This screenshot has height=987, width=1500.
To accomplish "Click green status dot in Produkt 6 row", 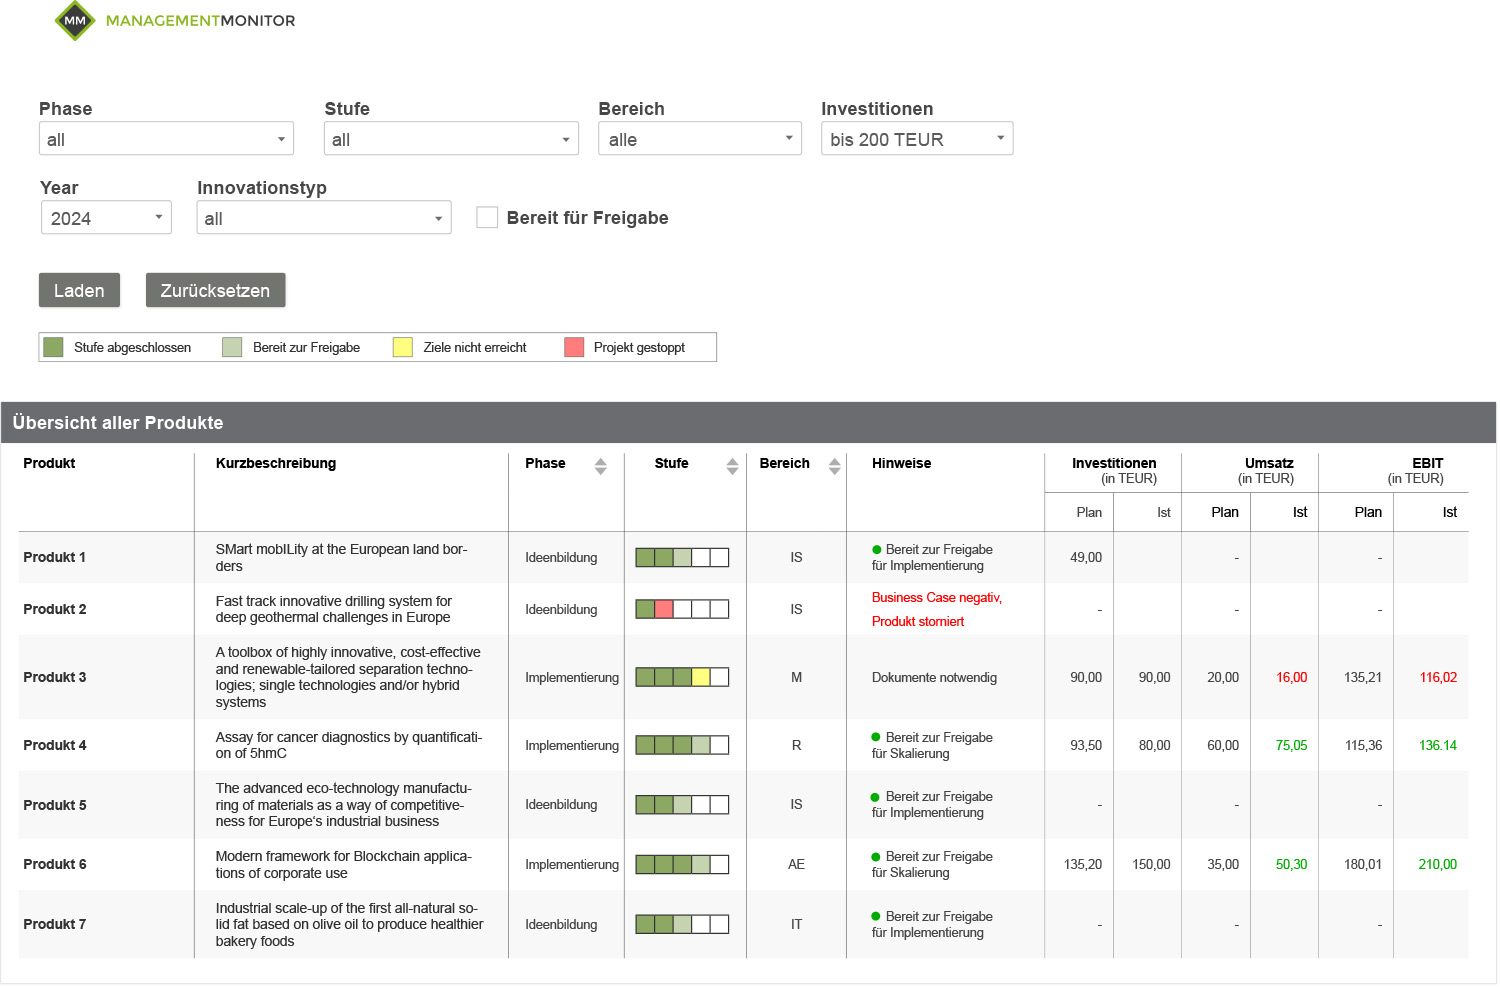I will pyautogui.click(x=876, y=857).
